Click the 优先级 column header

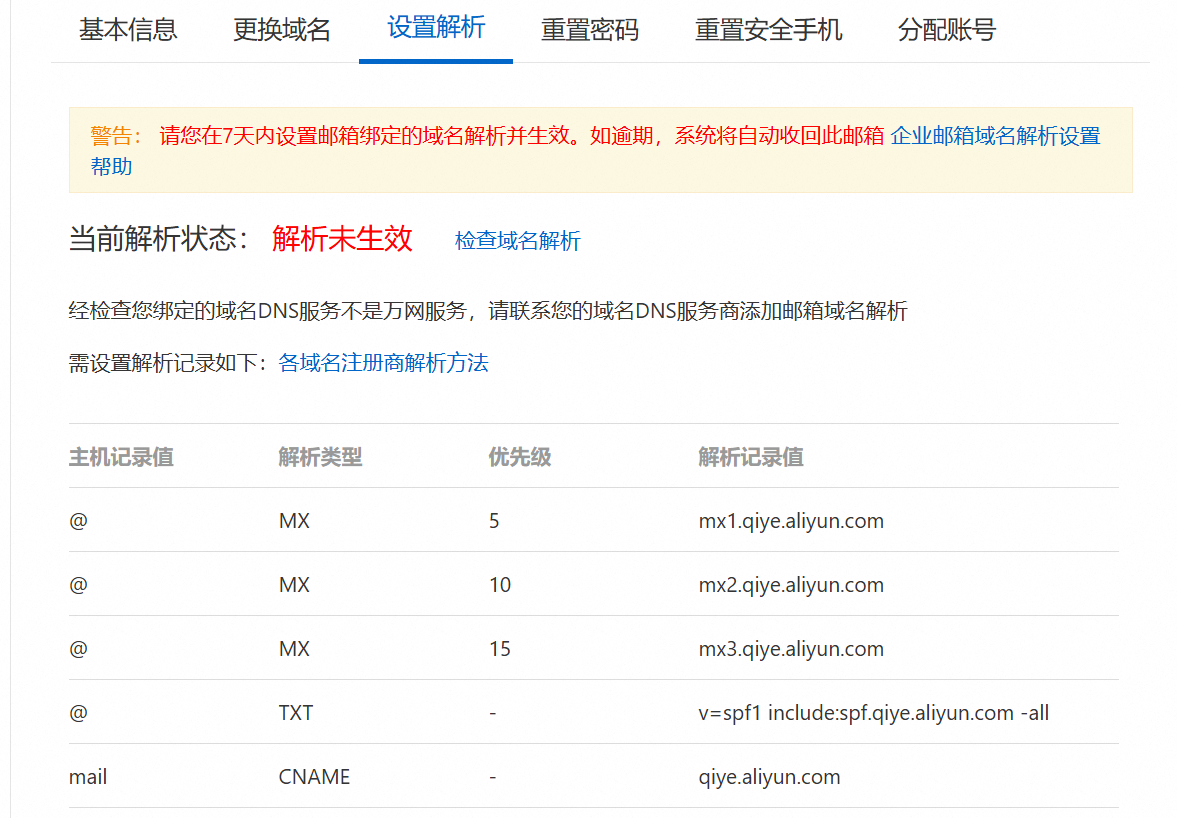coord(519,457)
